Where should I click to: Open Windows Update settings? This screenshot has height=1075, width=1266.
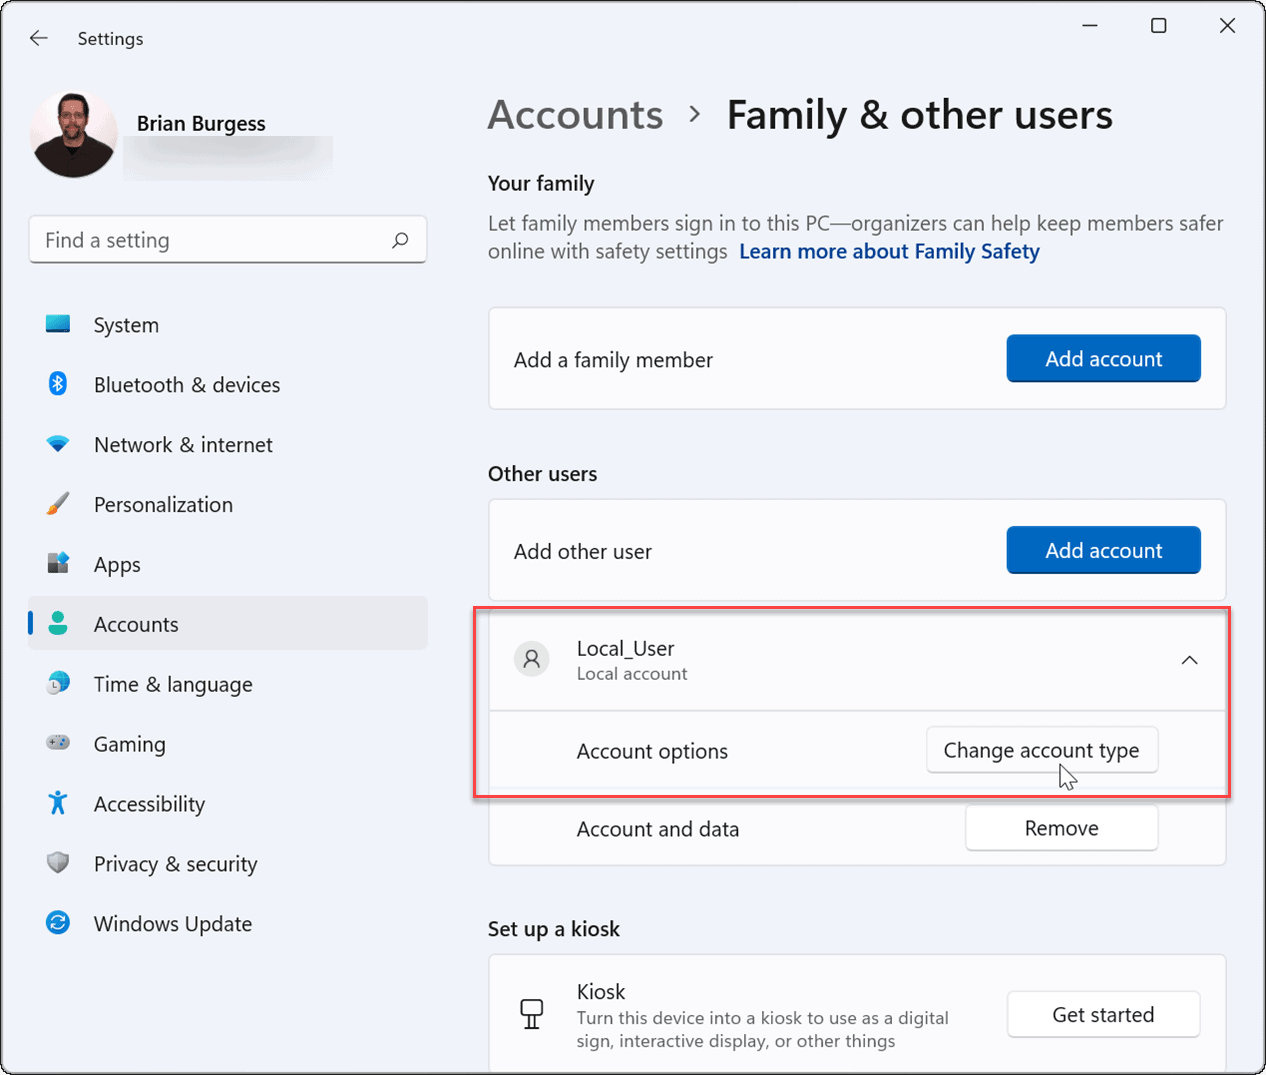(172, 923)
